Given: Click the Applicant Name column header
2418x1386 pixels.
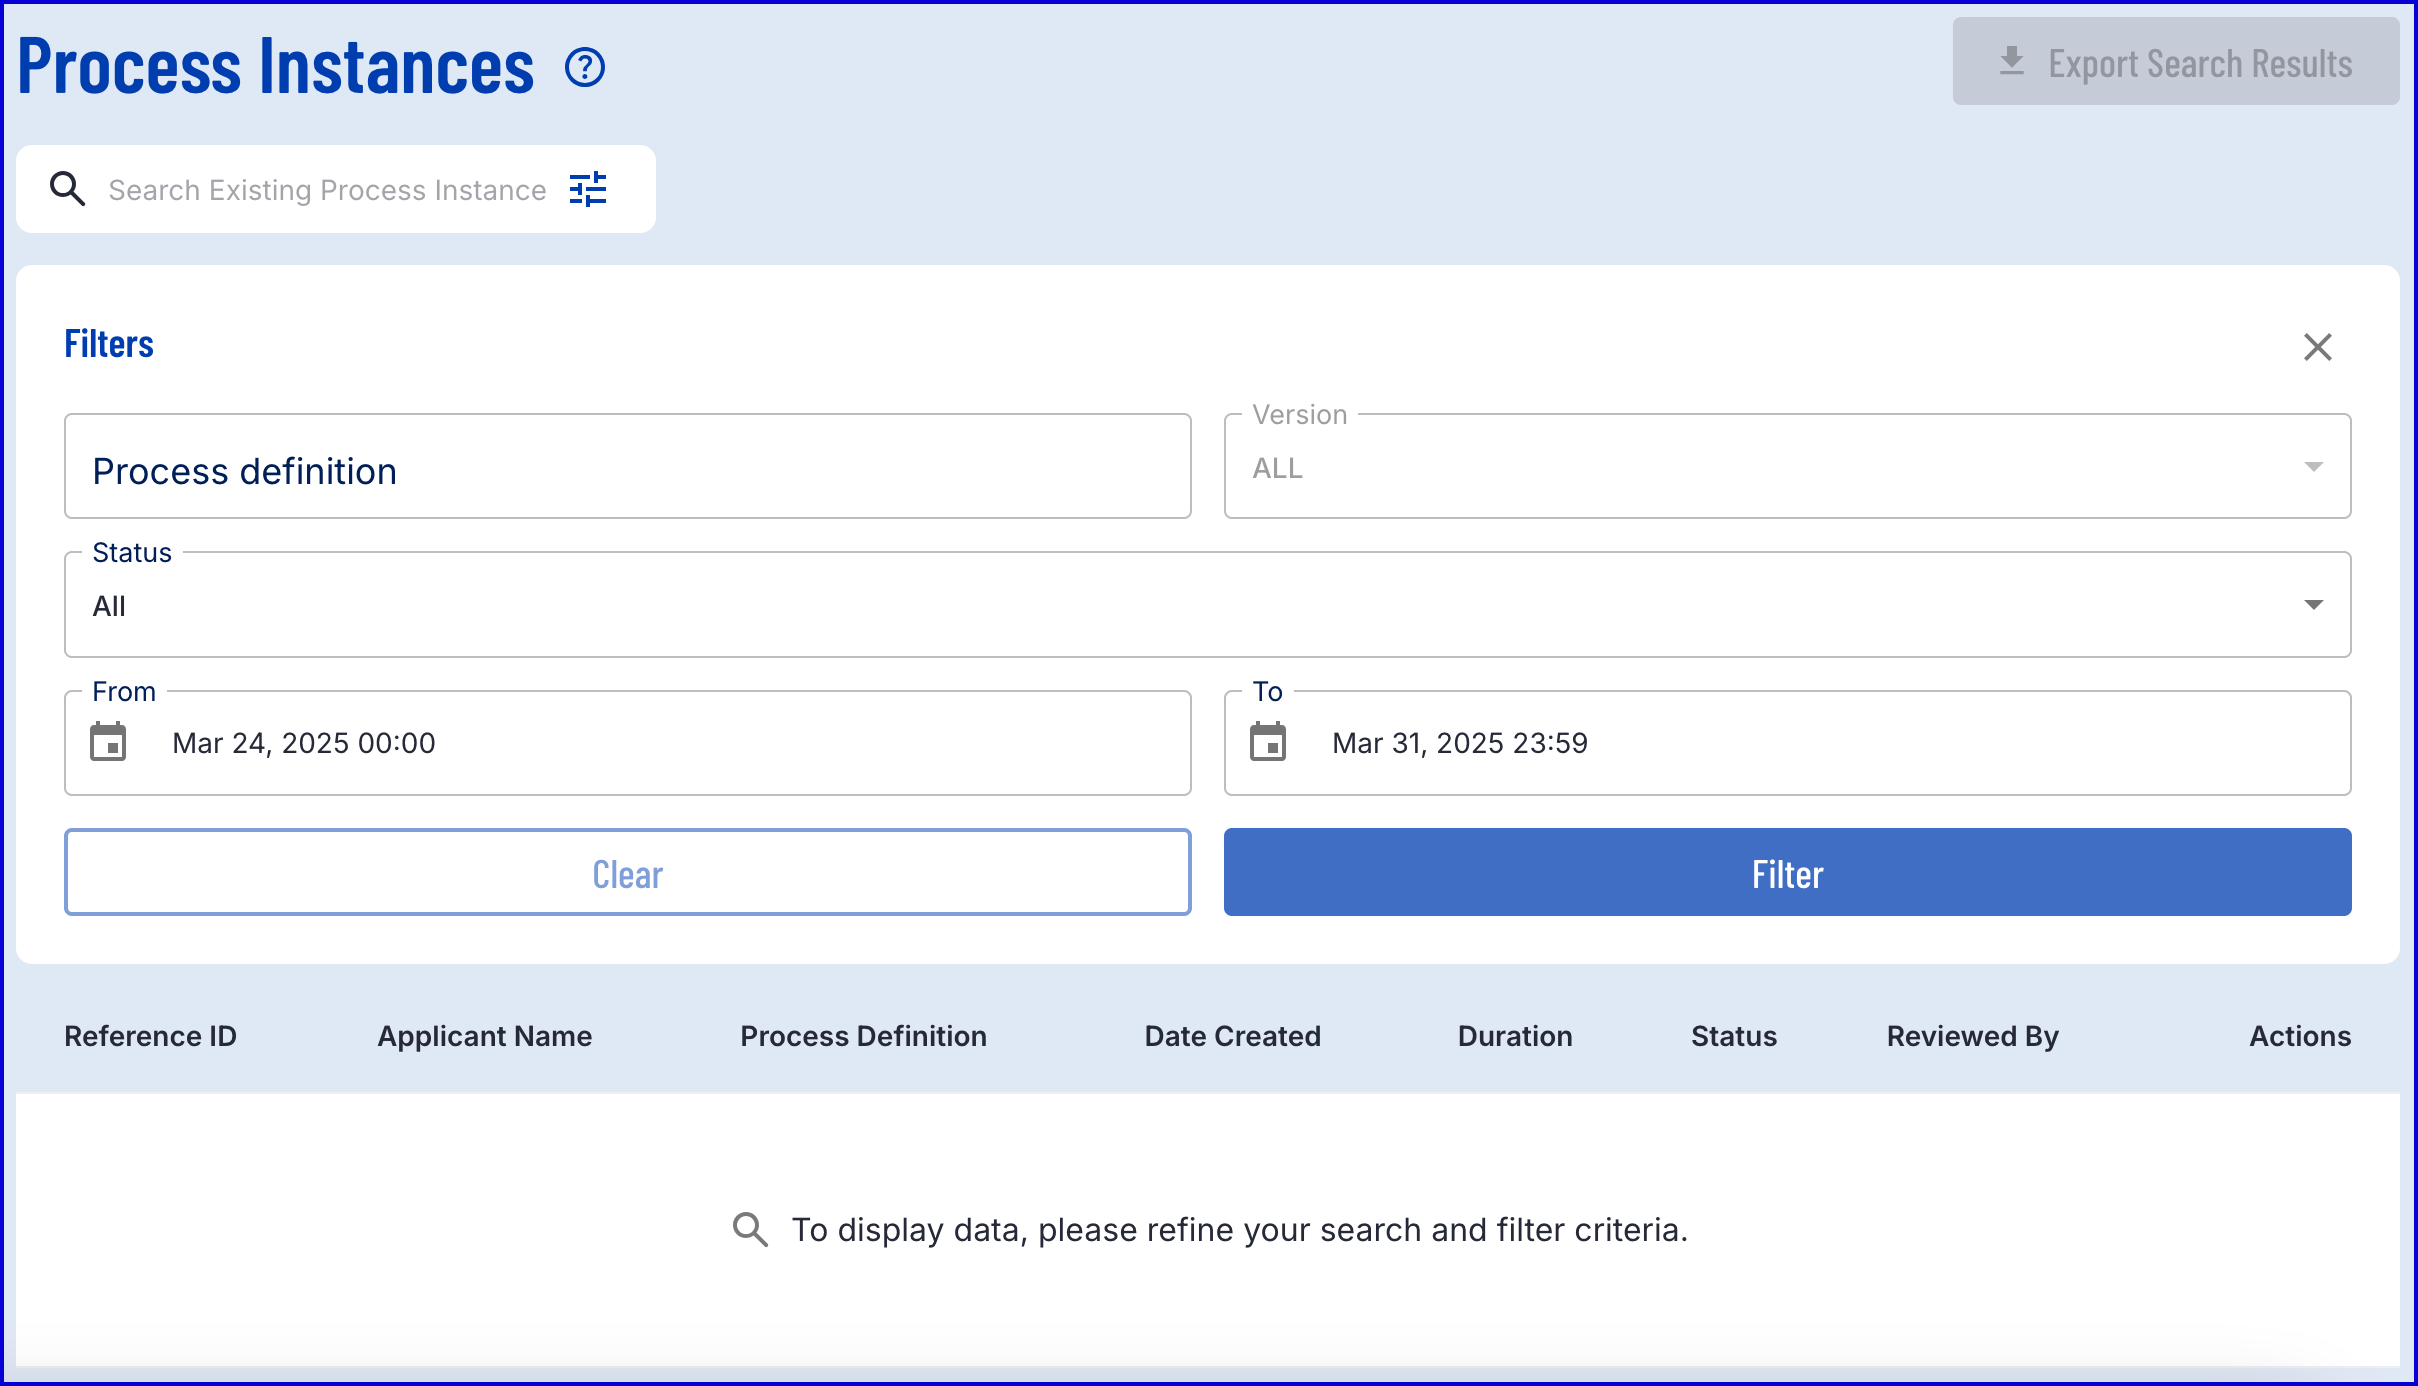Looking at the screenshot, I should click(484, 1036).
